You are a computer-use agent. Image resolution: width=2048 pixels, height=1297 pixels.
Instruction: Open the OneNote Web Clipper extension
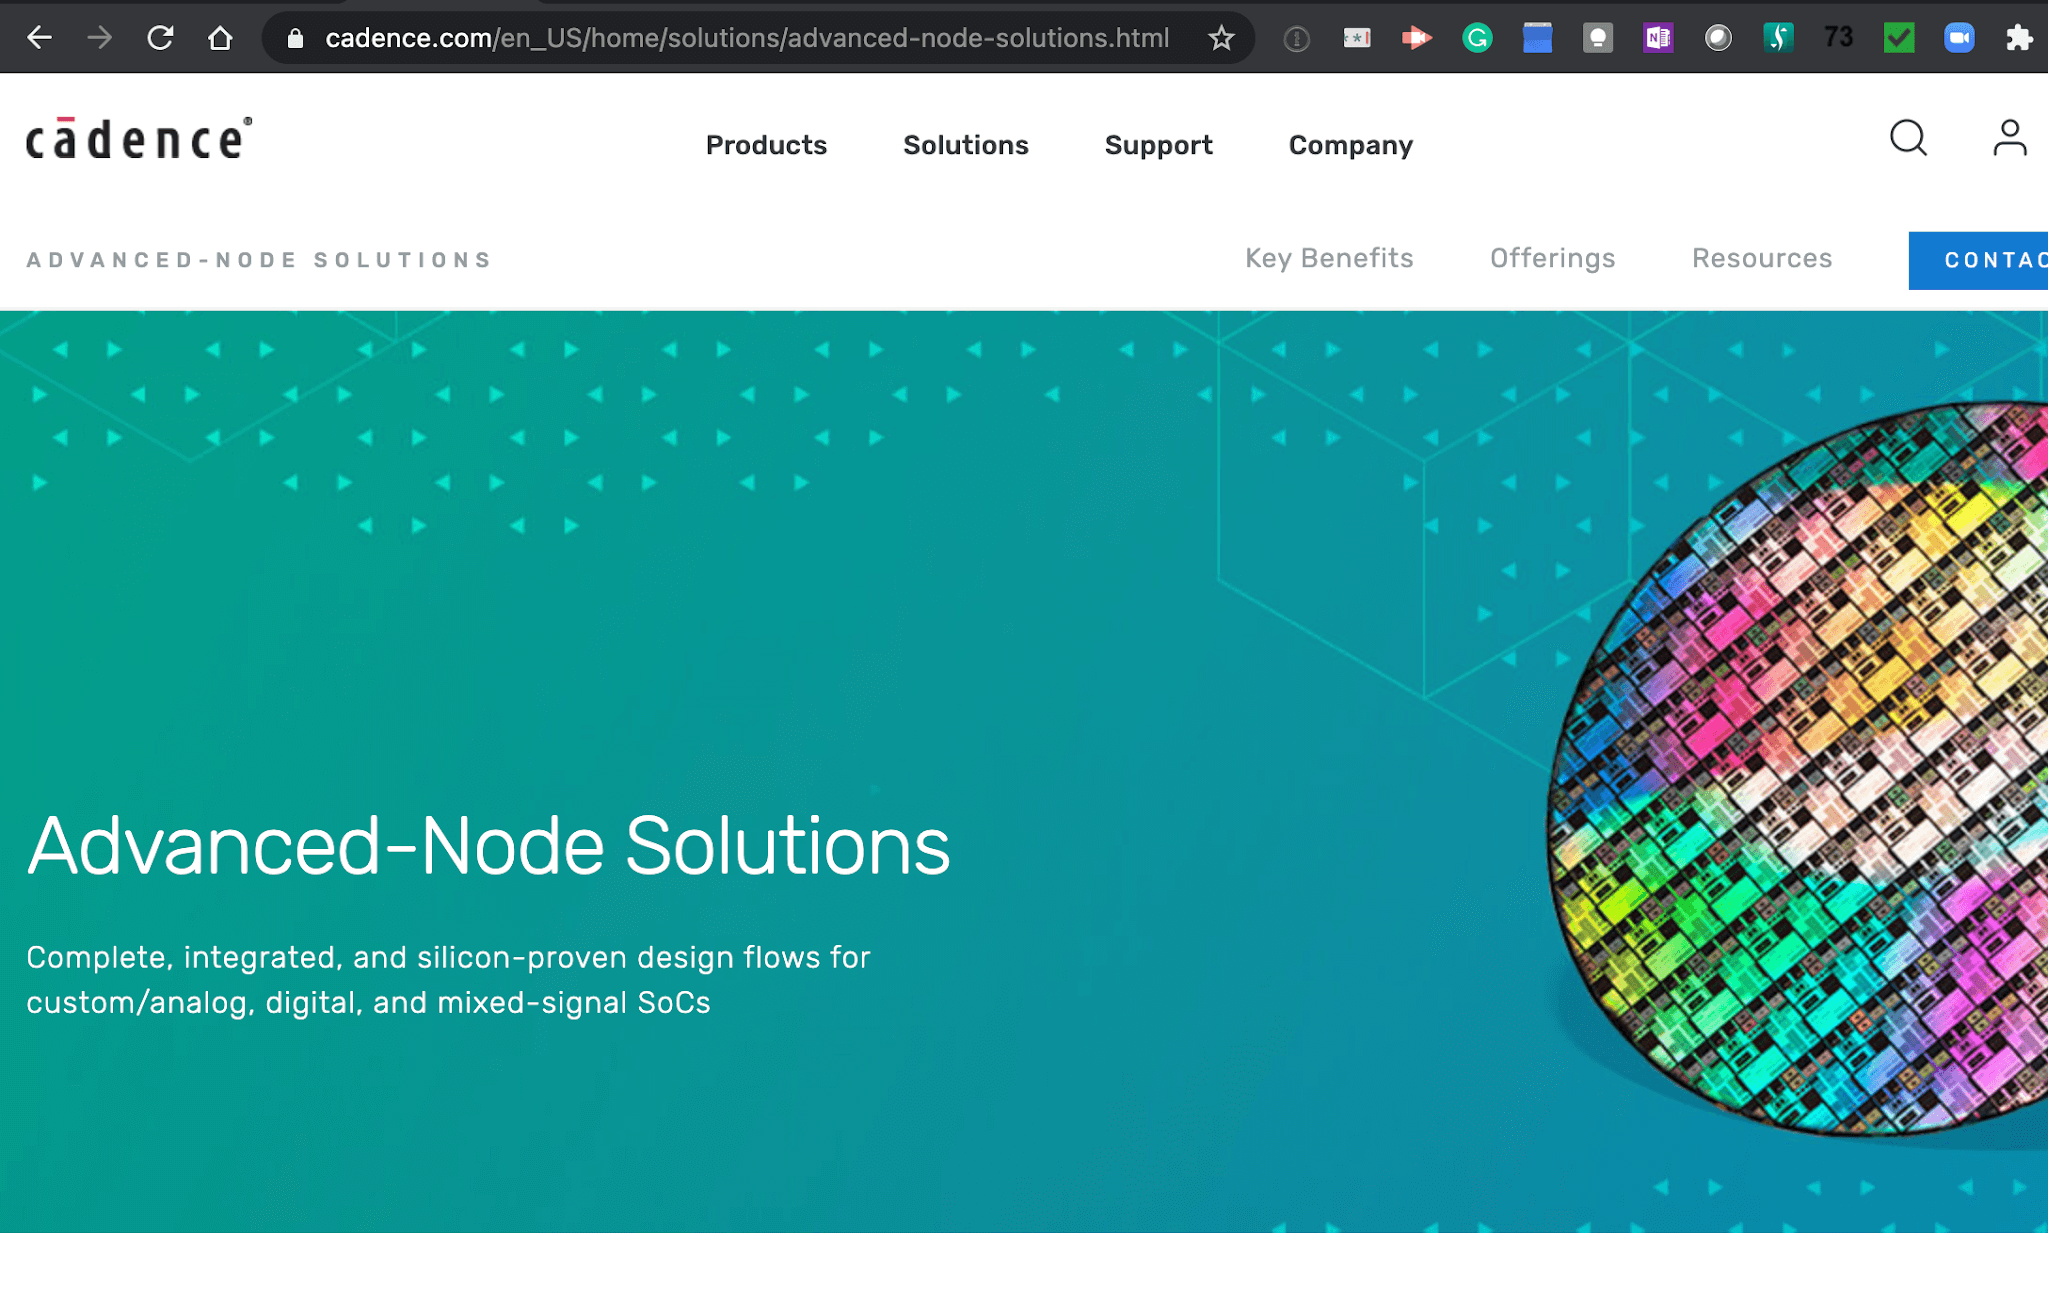coord(1657,37)
